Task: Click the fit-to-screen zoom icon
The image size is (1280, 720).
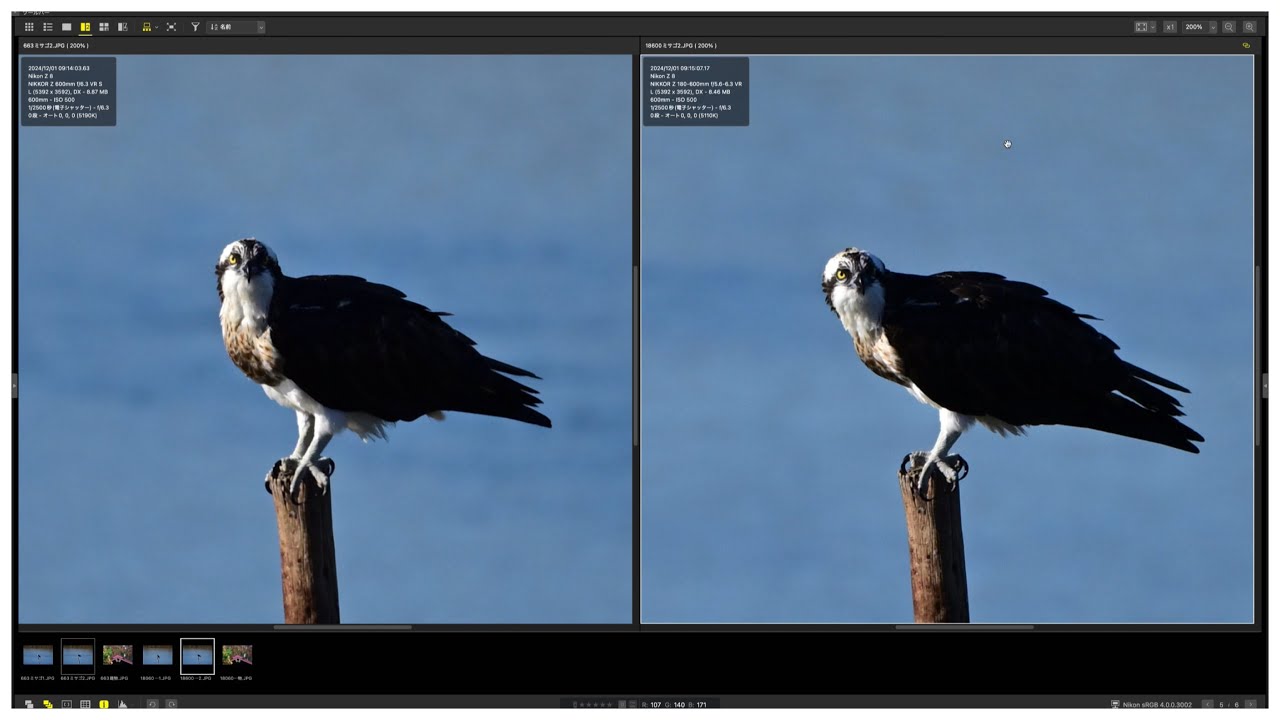Action: tap(1141, 27)
